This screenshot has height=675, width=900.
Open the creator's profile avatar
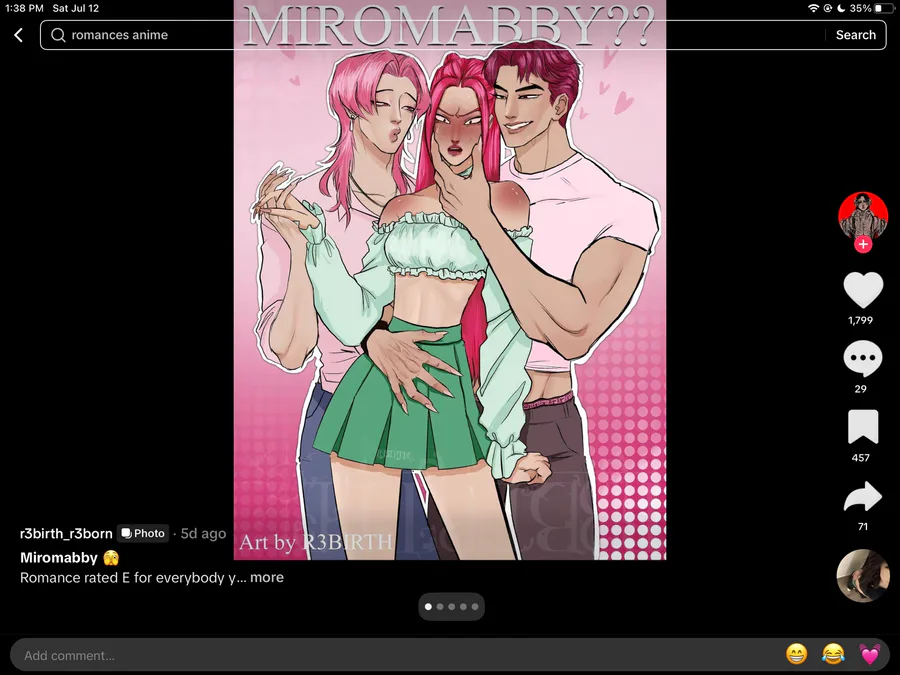(863, 216)
